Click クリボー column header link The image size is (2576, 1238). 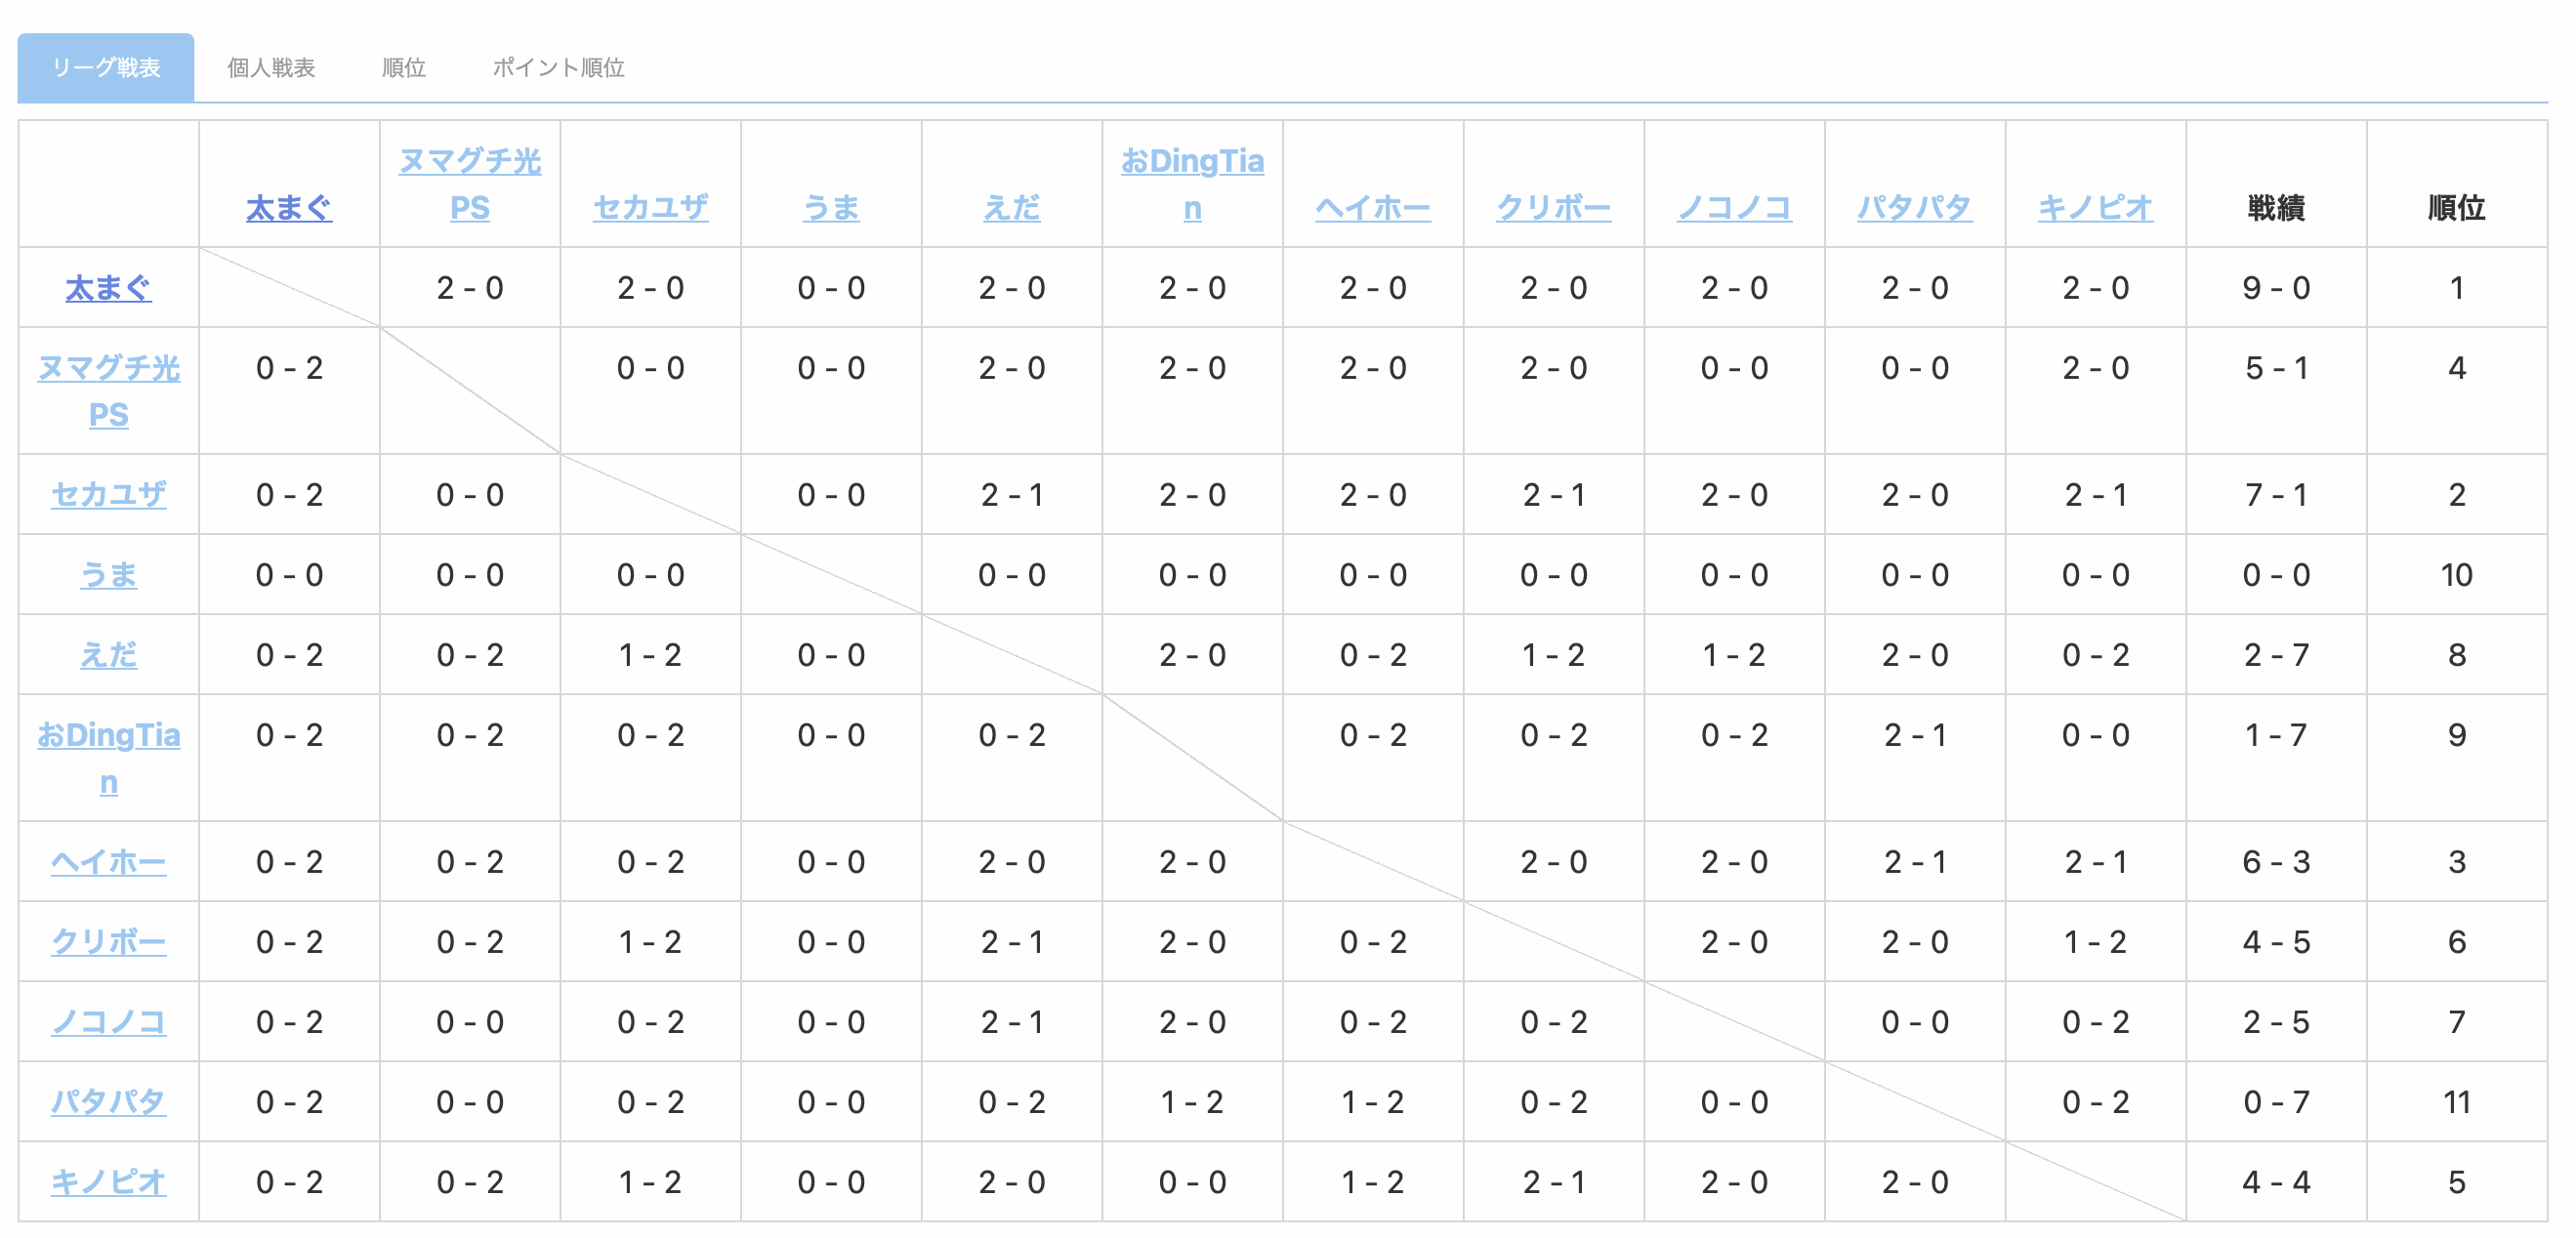(x=1554, y=208)
